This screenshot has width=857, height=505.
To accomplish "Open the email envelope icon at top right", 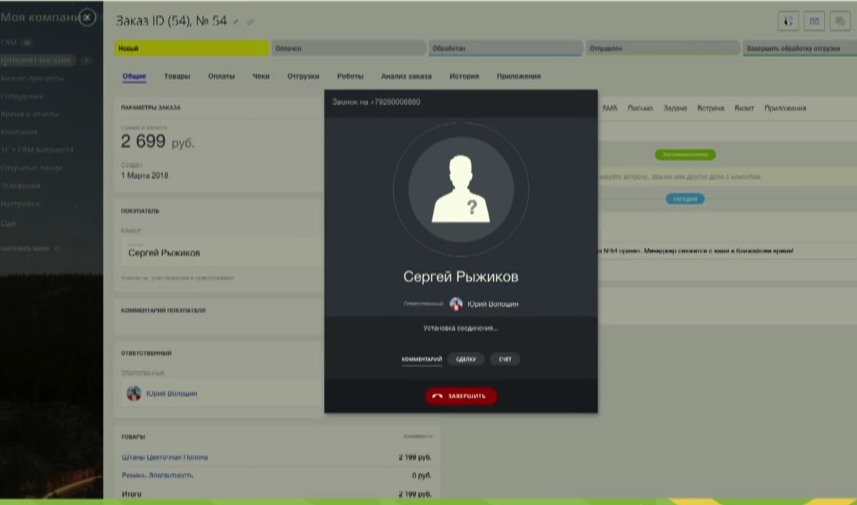I will point(814,21).
